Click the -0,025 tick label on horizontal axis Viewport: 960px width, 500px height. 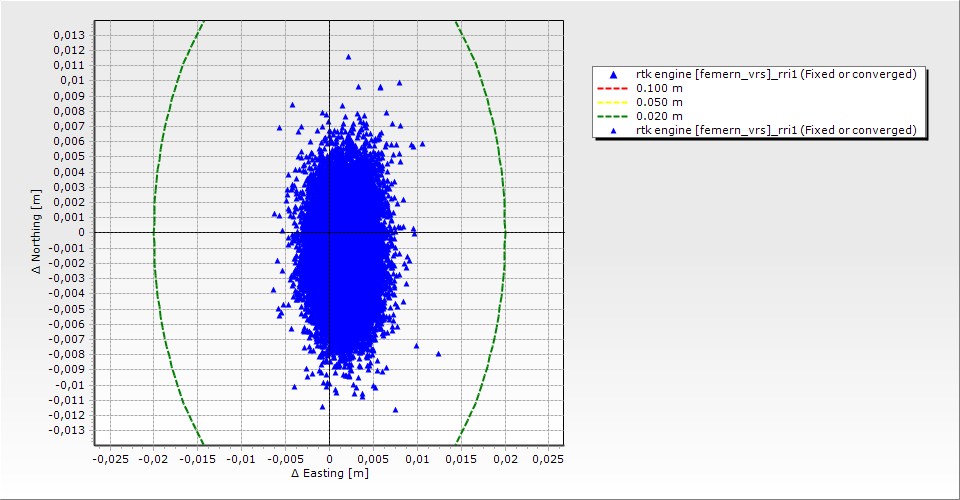click(110, 458)
